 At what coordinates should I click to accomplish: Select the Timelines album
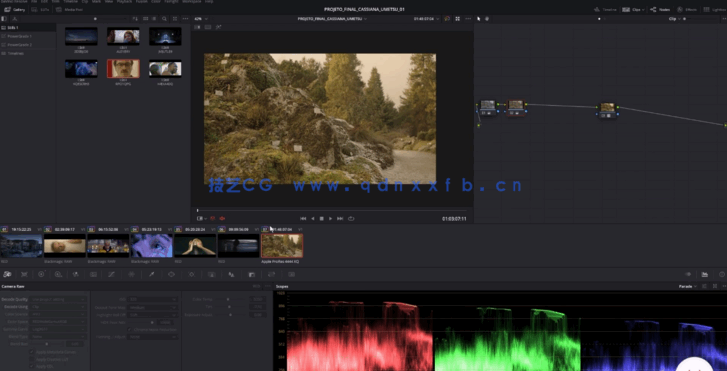pyautogui.click(x=28, y=53)
